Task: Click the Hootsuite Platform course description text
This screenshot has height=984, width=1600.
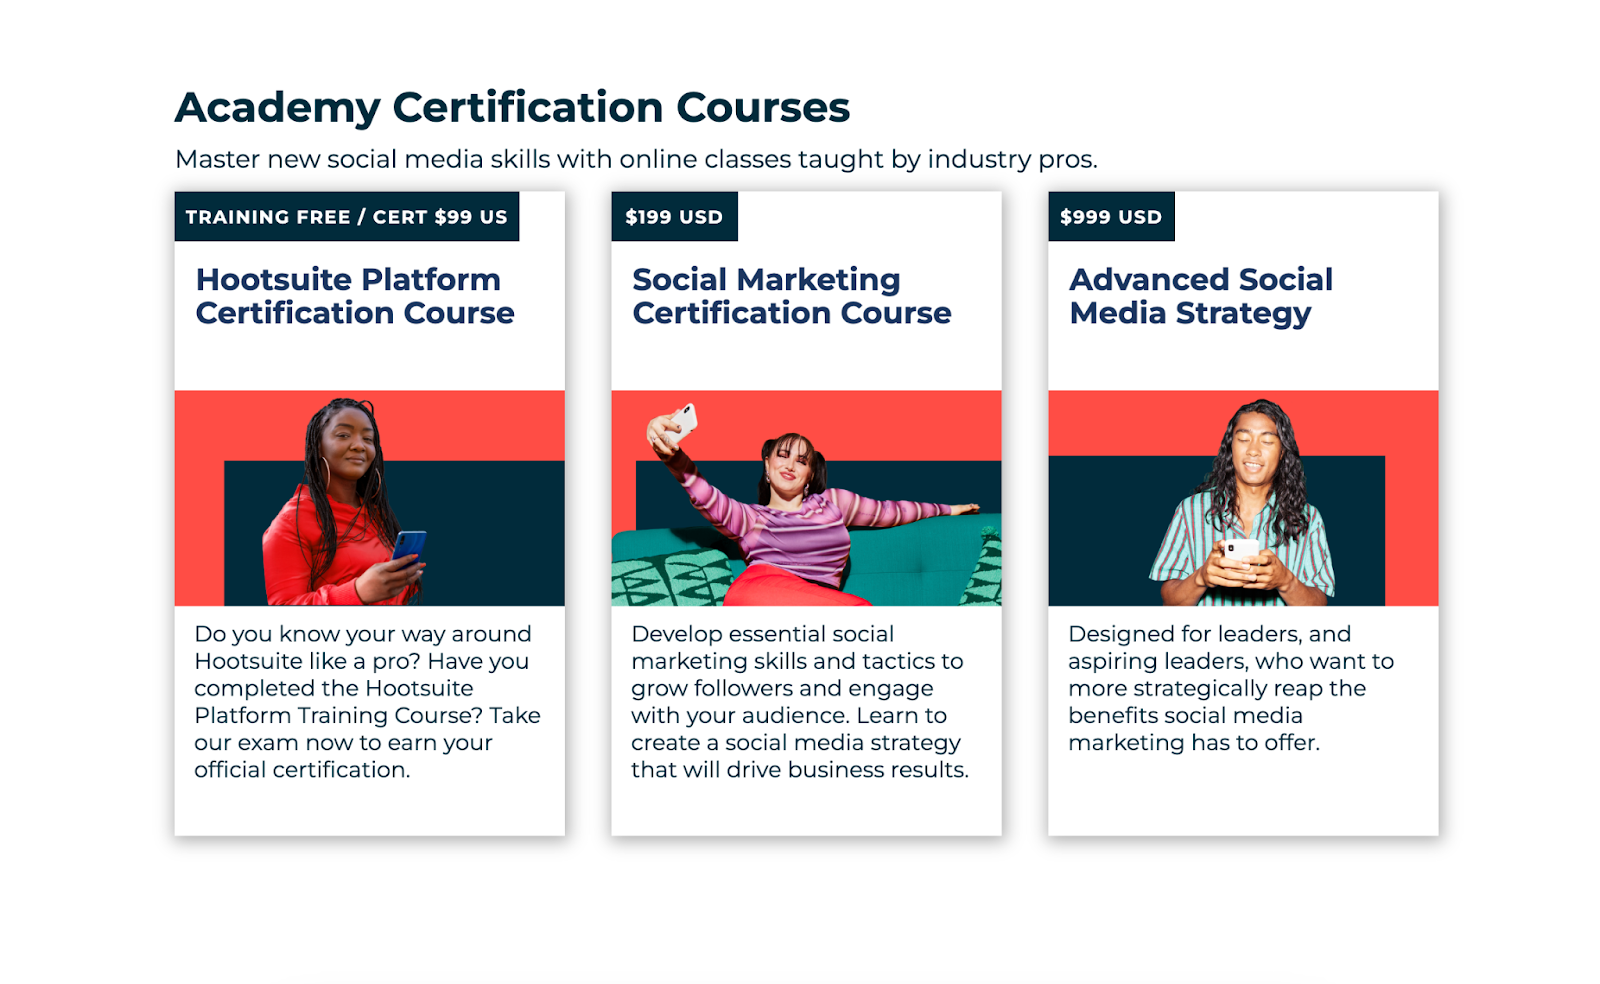Action: [x=367, y=702]
